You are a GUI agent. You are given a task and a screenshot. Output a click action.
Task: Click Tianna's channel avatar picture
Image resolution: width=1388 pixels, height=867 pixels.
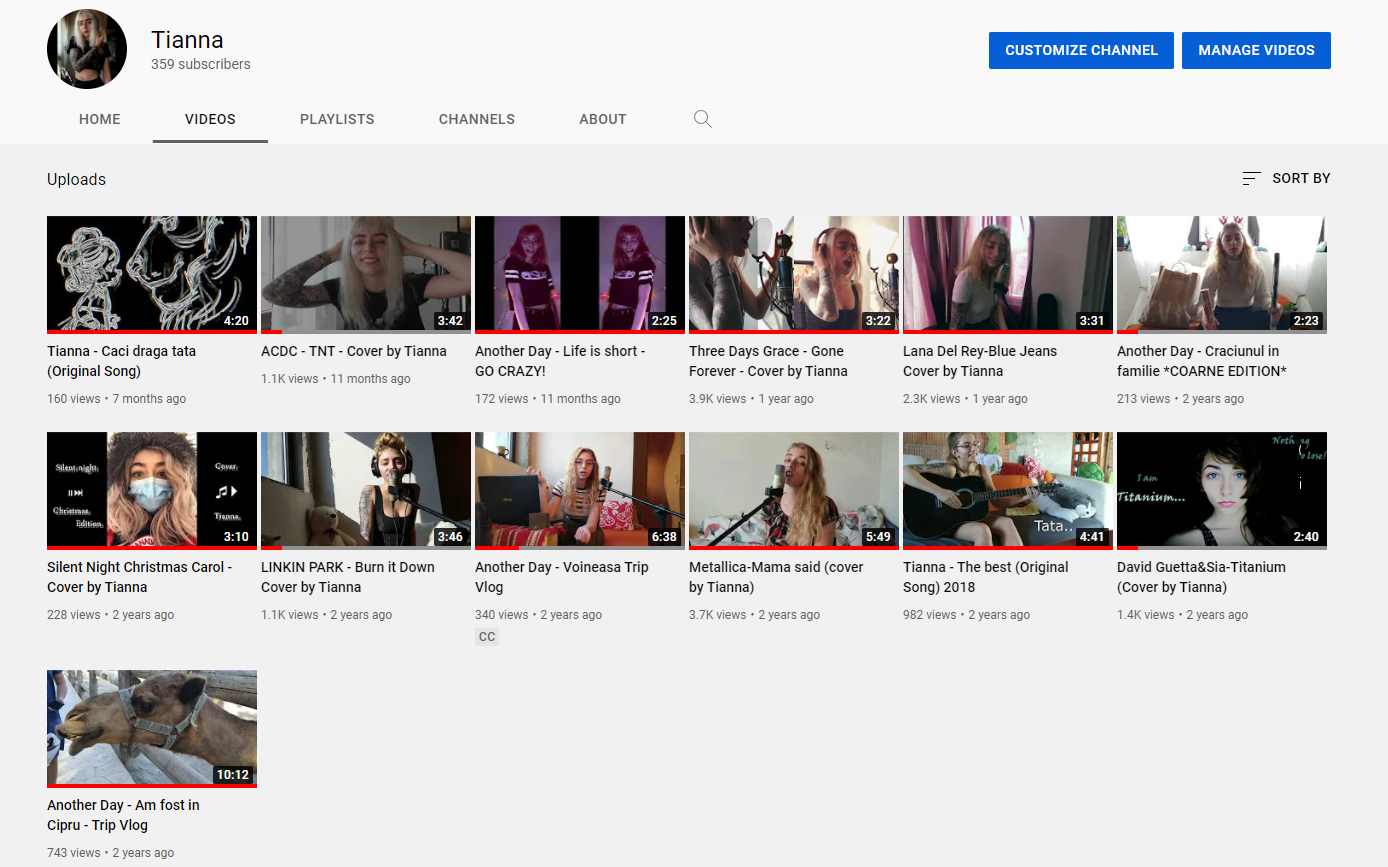click(x=87, y=49)
